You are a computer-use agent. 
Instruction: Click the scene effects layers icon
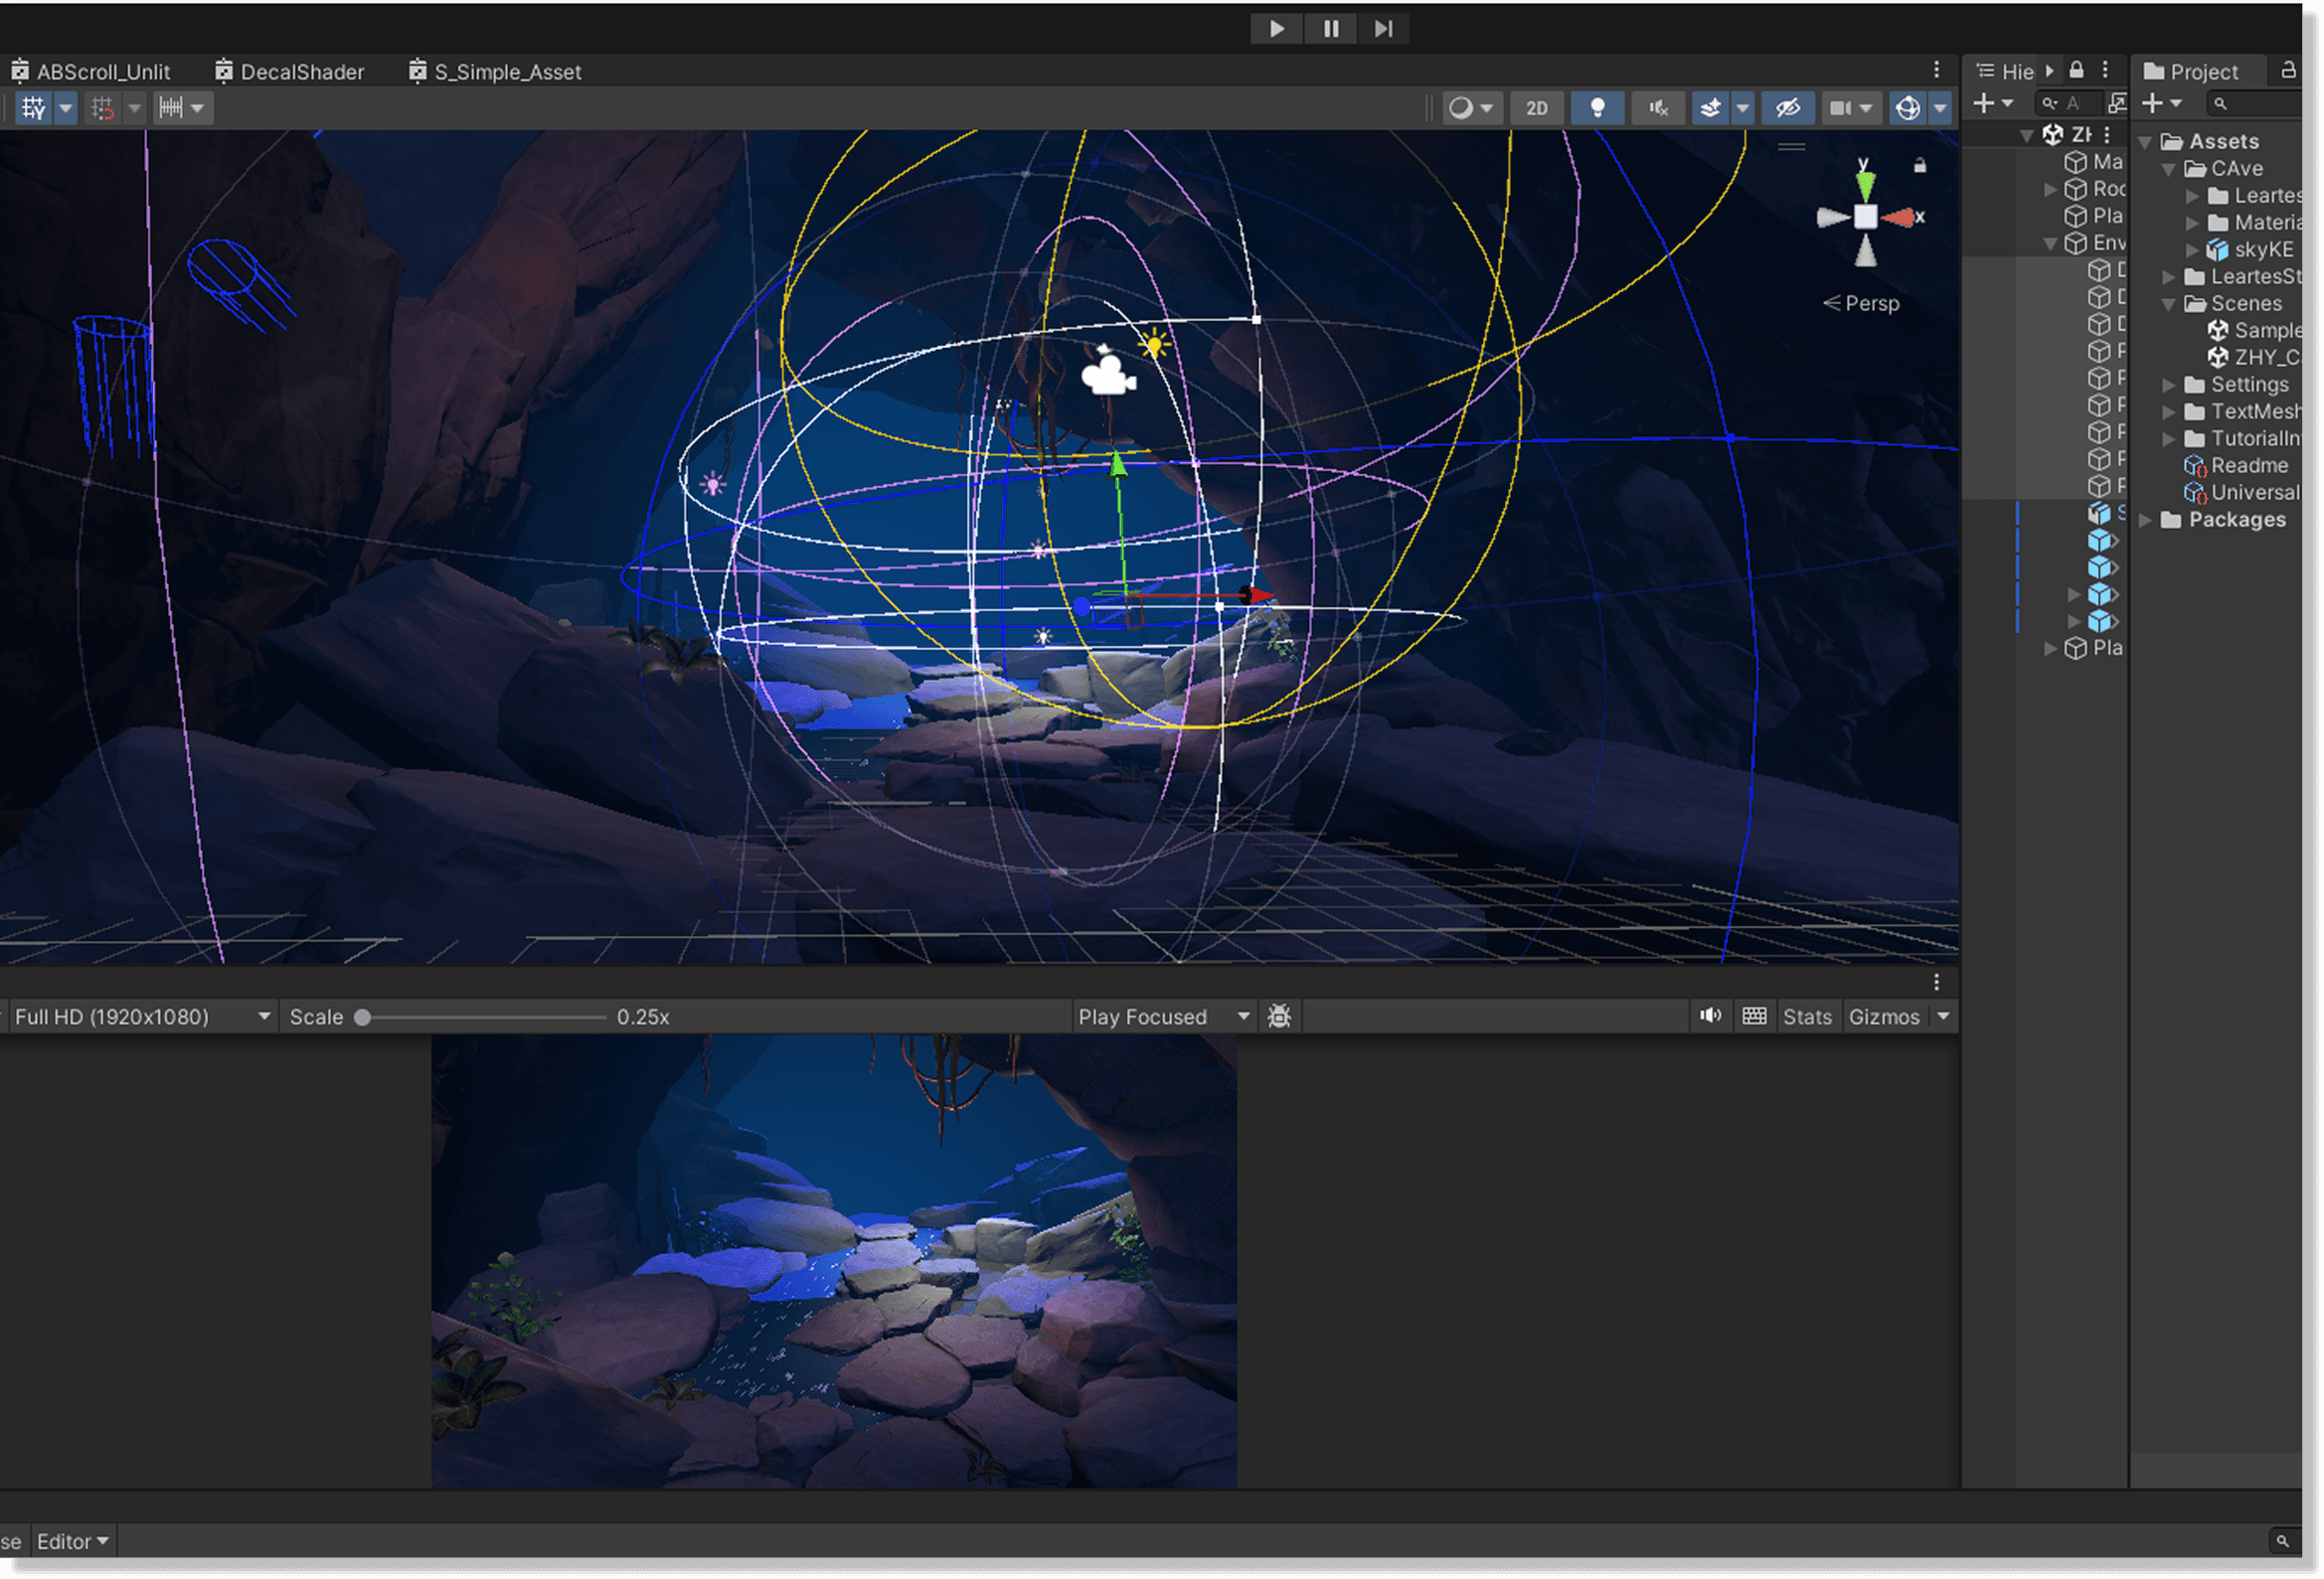click(1710, 108)
